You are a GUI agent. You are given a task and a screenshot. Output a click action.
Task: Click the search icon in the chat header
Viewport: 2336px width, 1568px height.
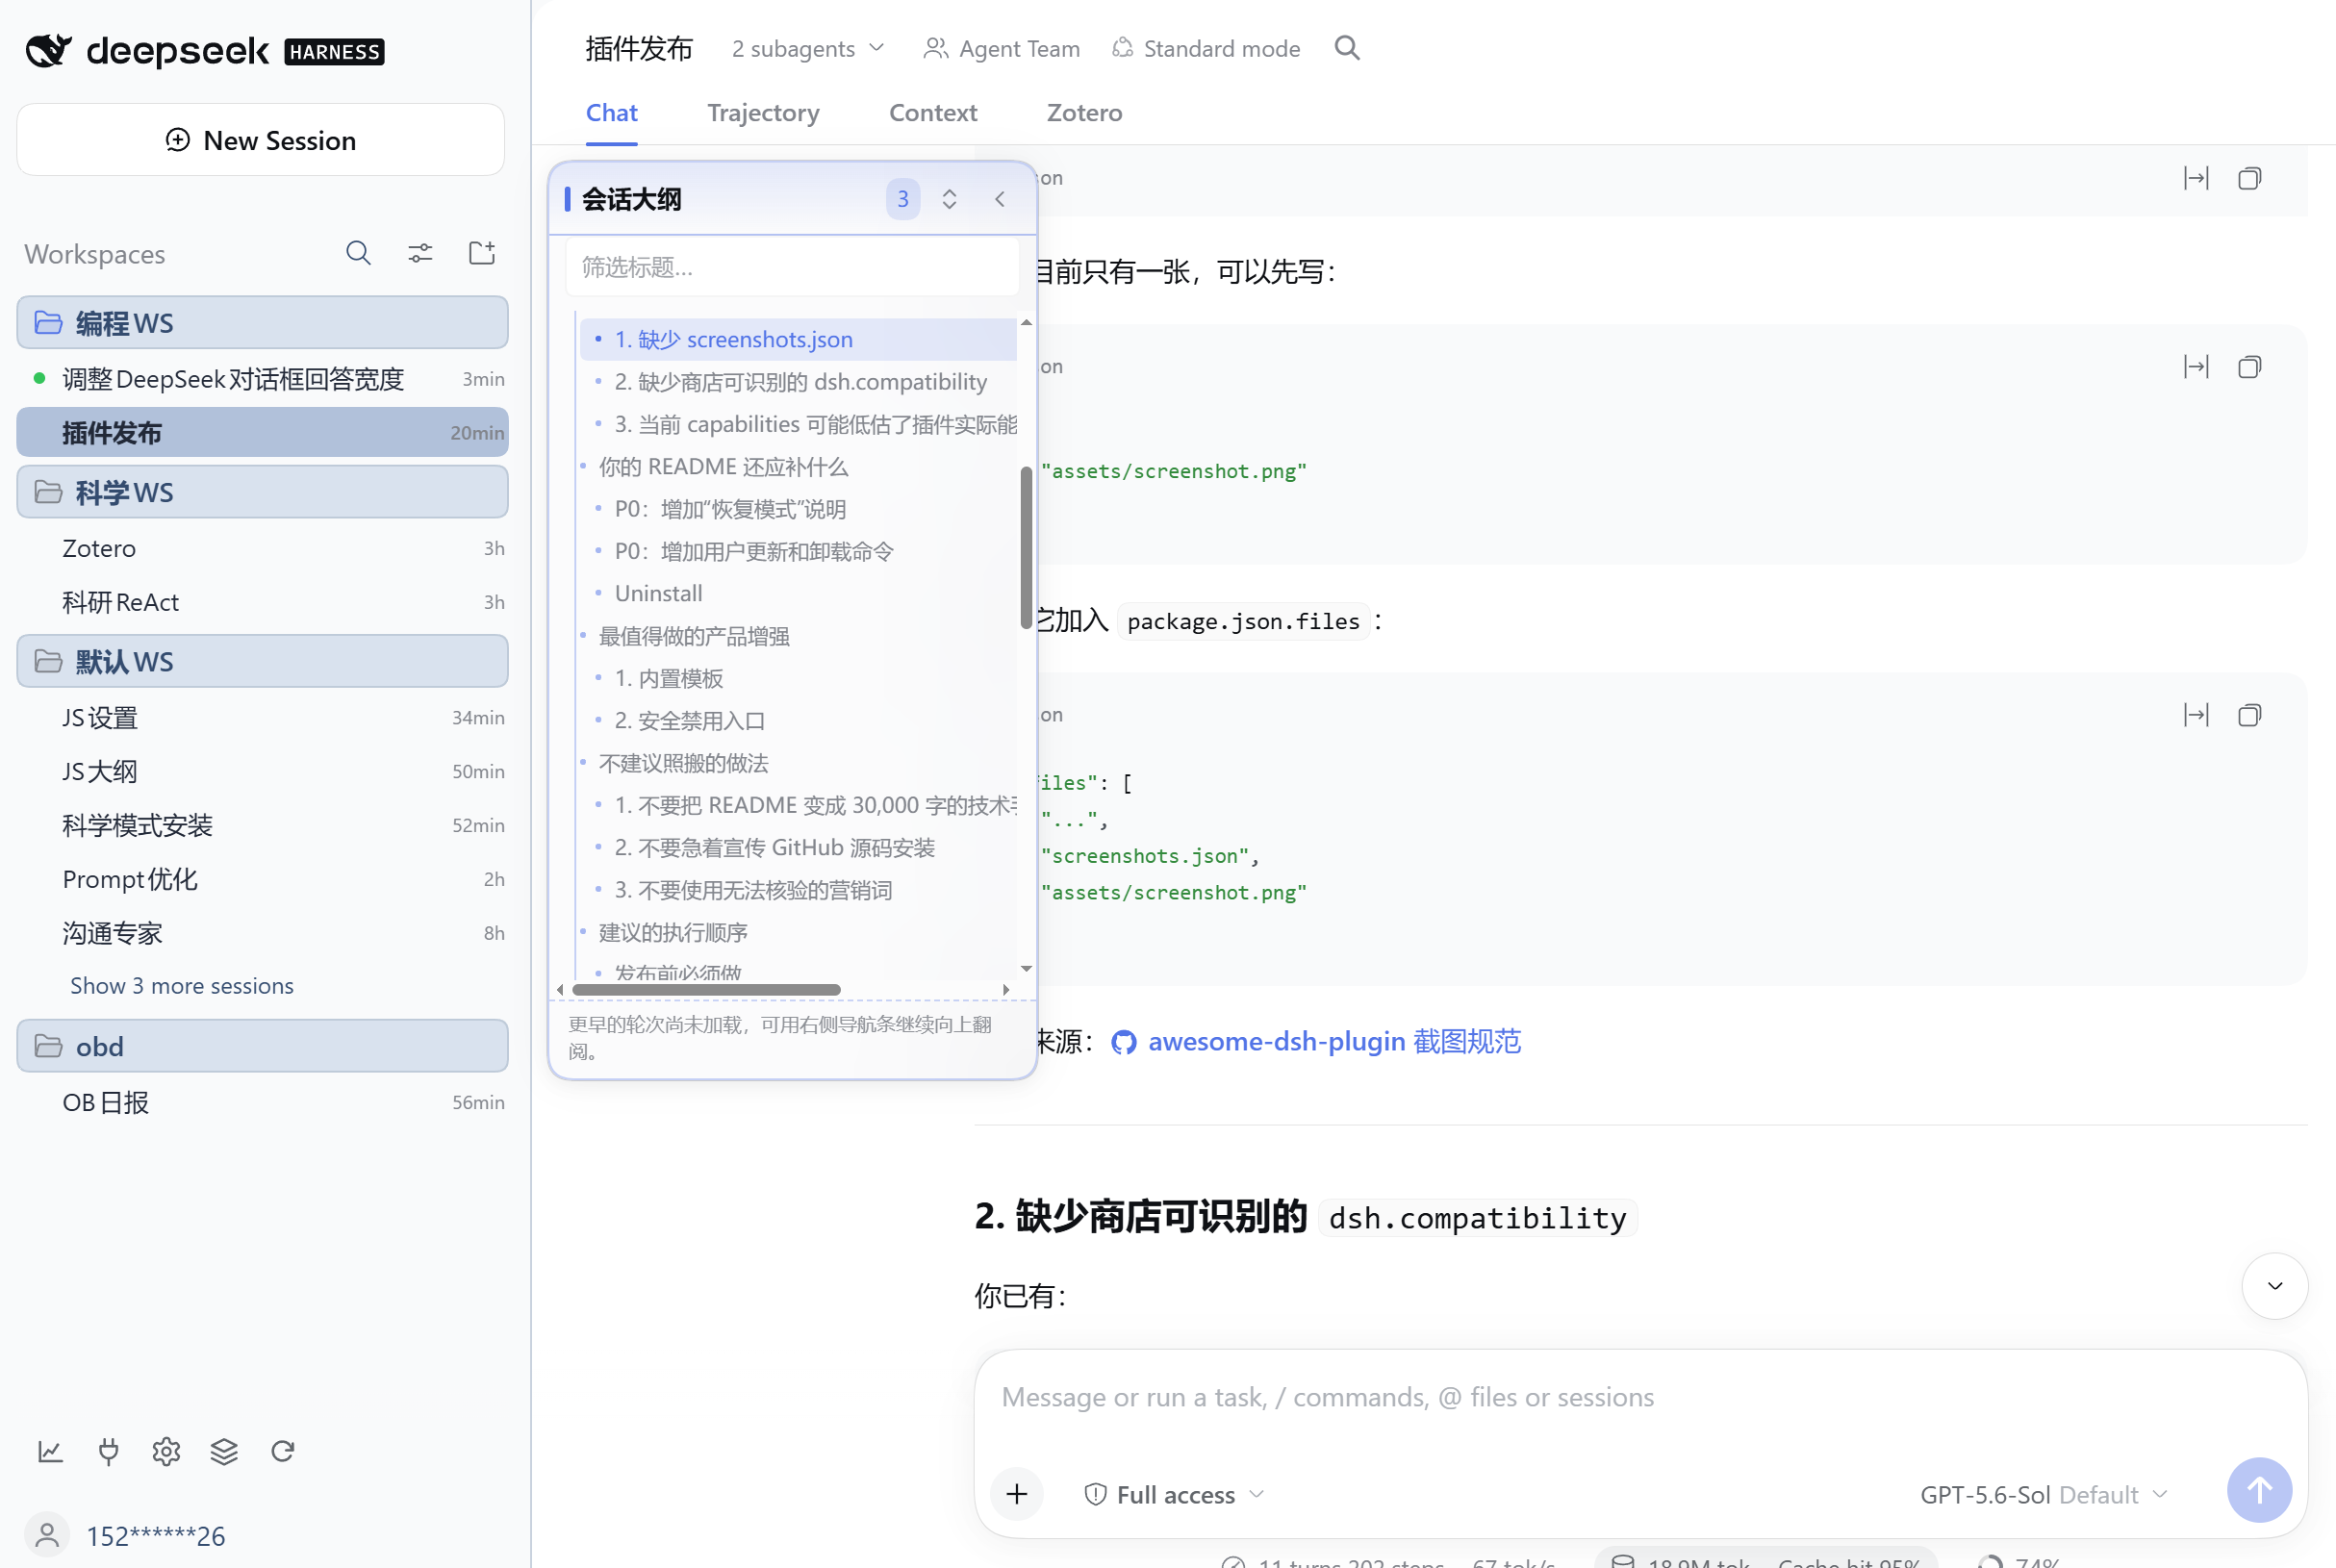click(1346, 48)
